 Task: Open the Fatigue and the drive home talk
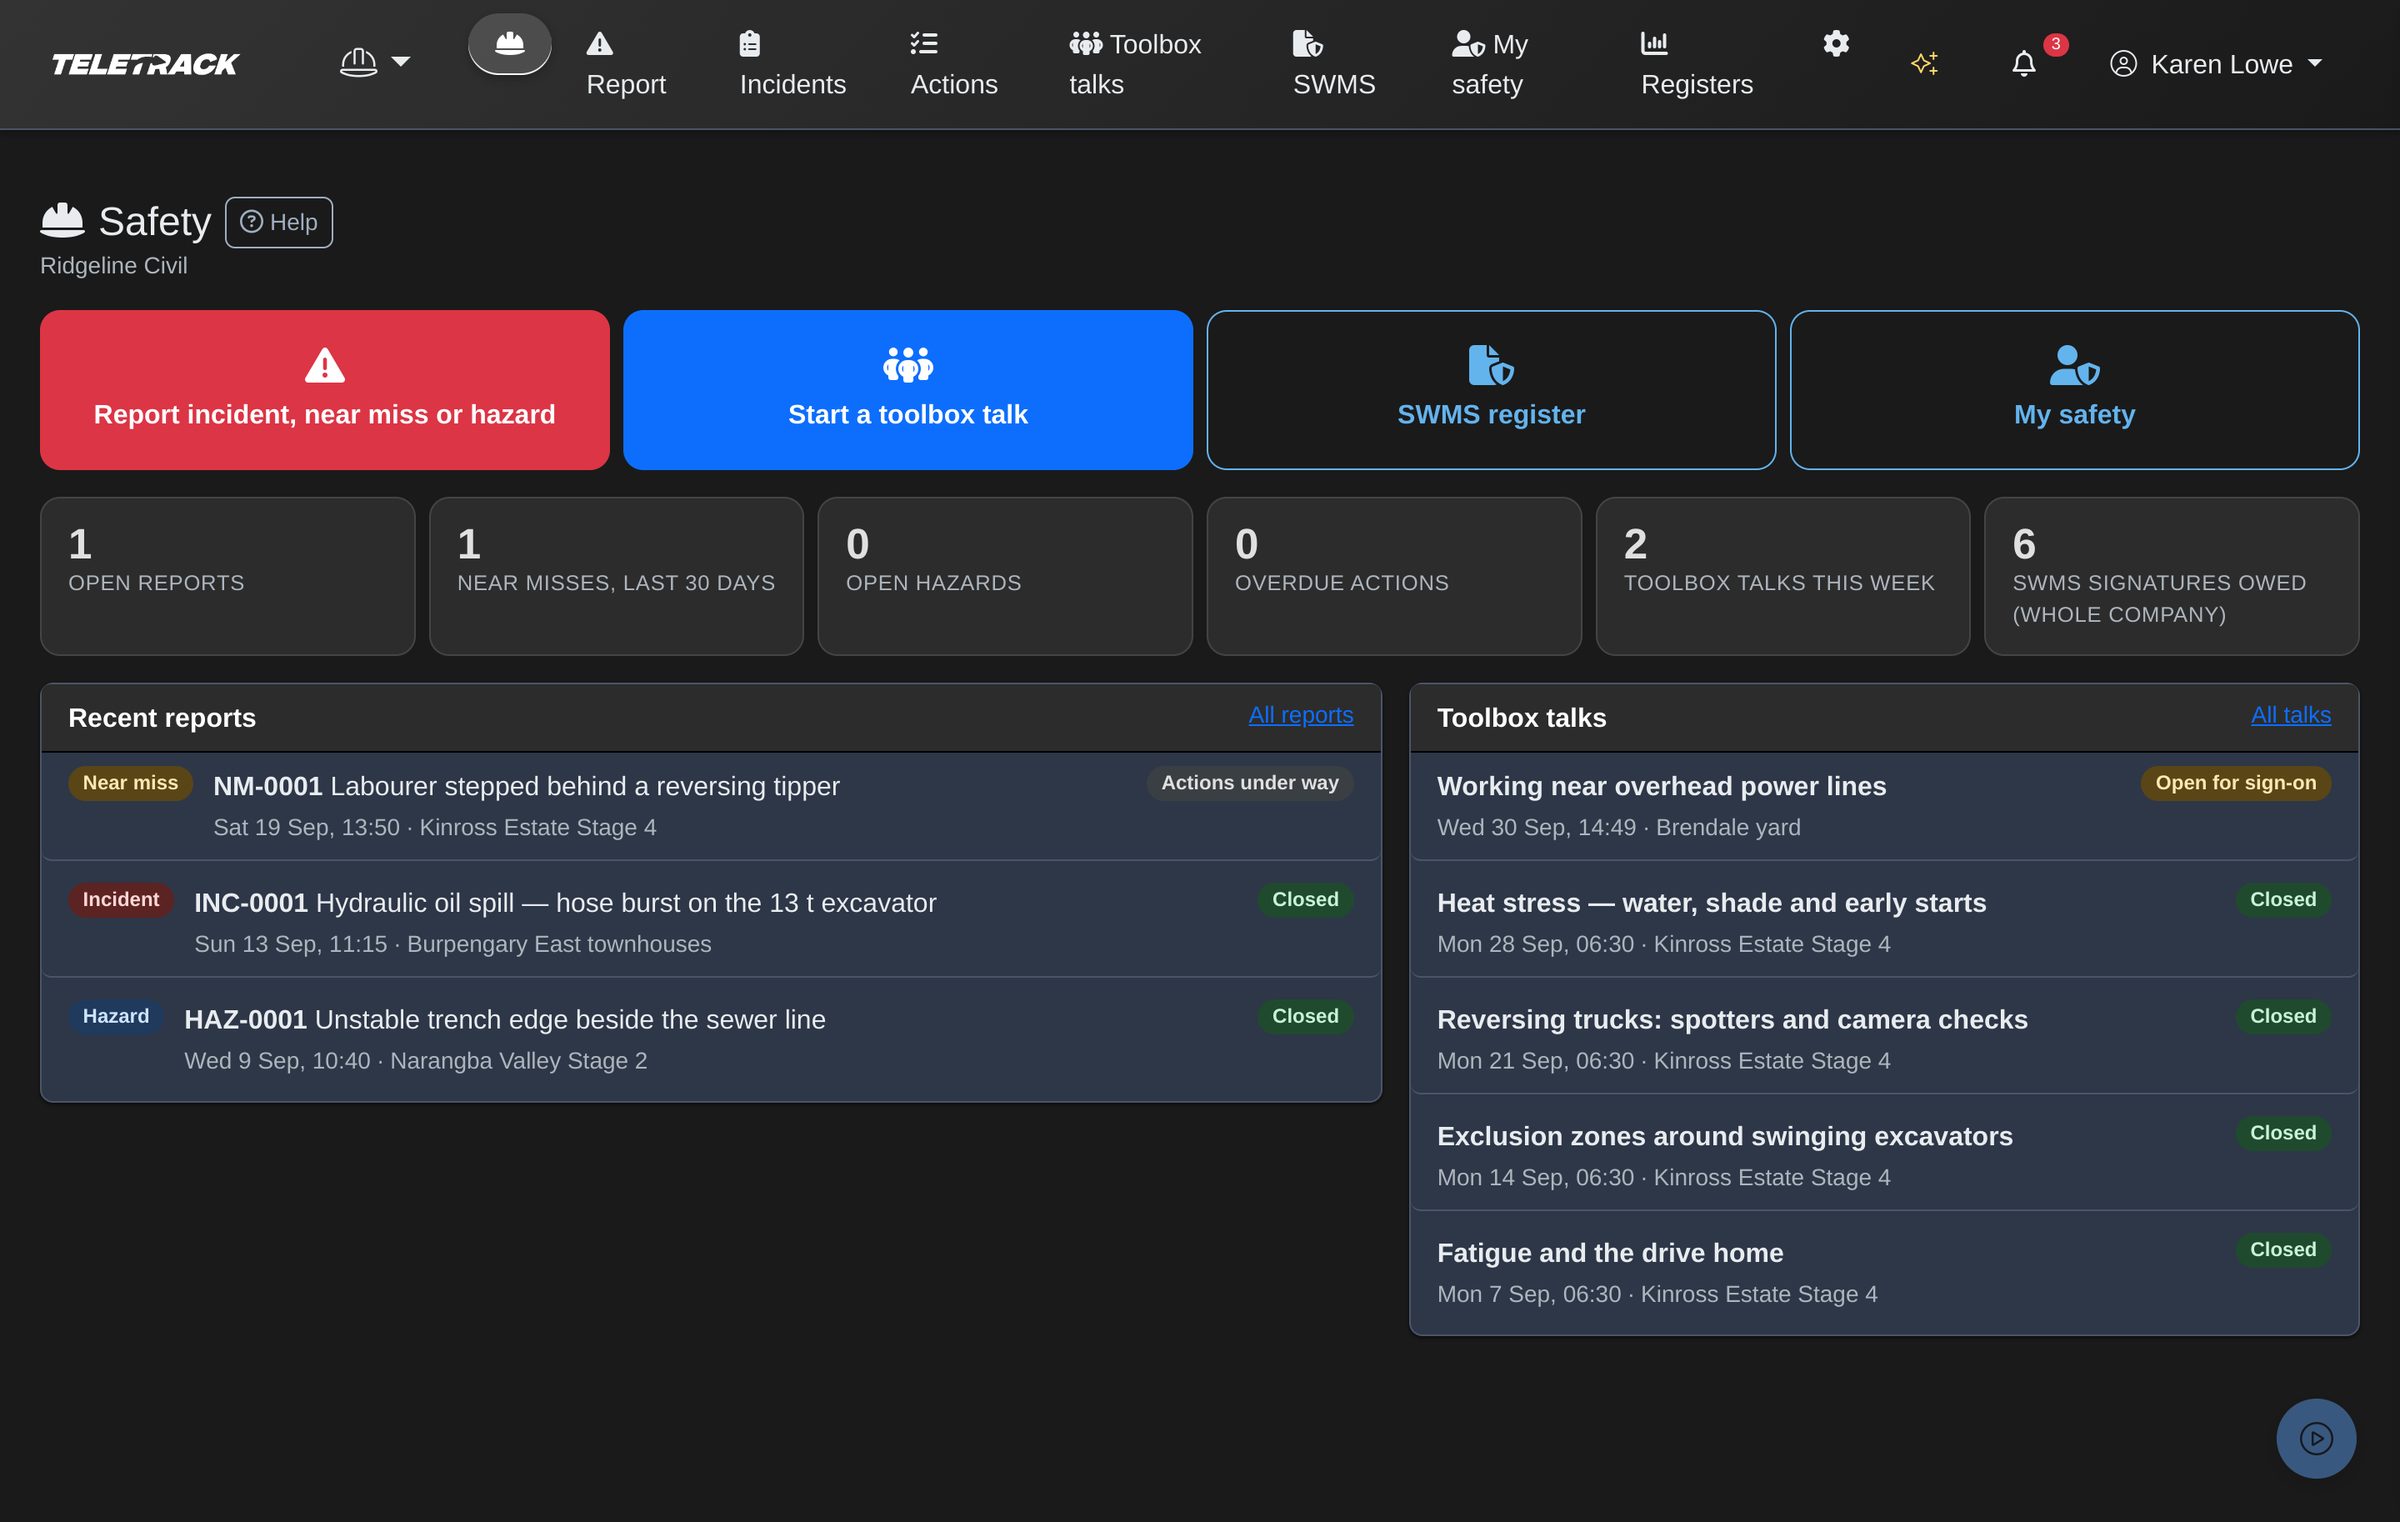pyautogui.click(x=1884, y=1272)
